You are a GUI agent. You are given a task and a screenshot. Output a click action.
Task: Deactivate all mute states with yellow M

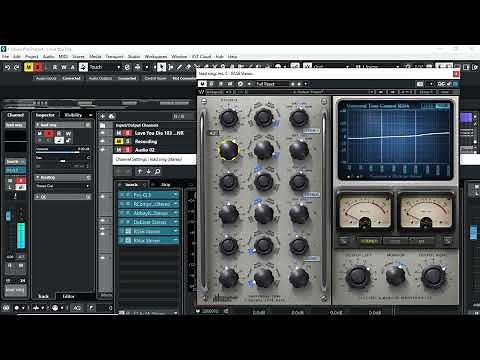pos(28,67)
